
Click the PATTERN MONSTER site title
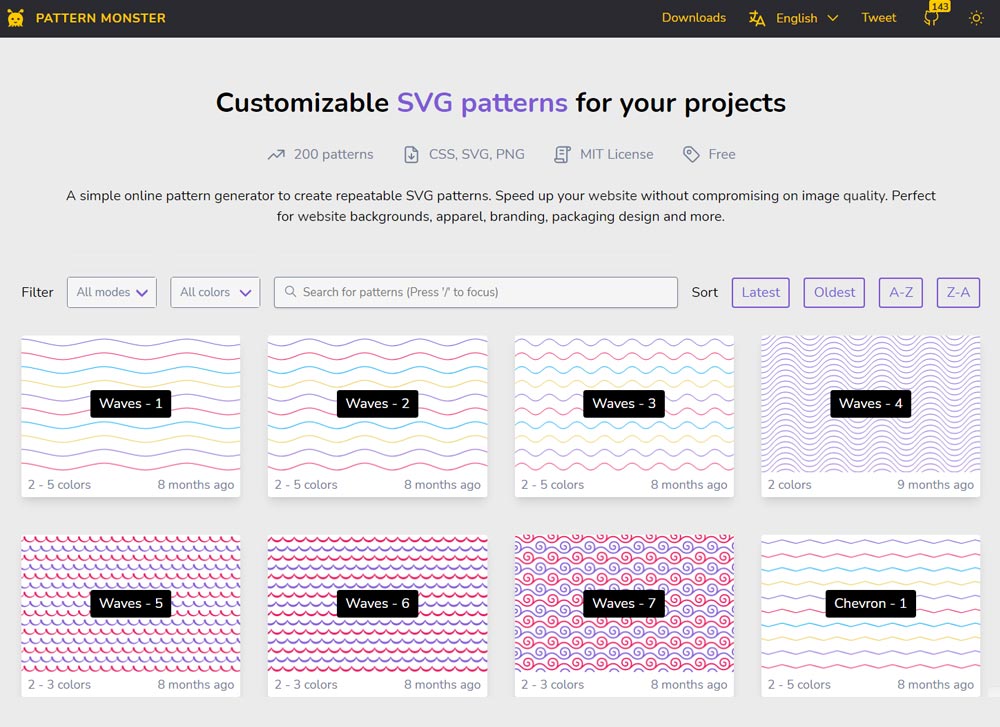pos(101,18)
